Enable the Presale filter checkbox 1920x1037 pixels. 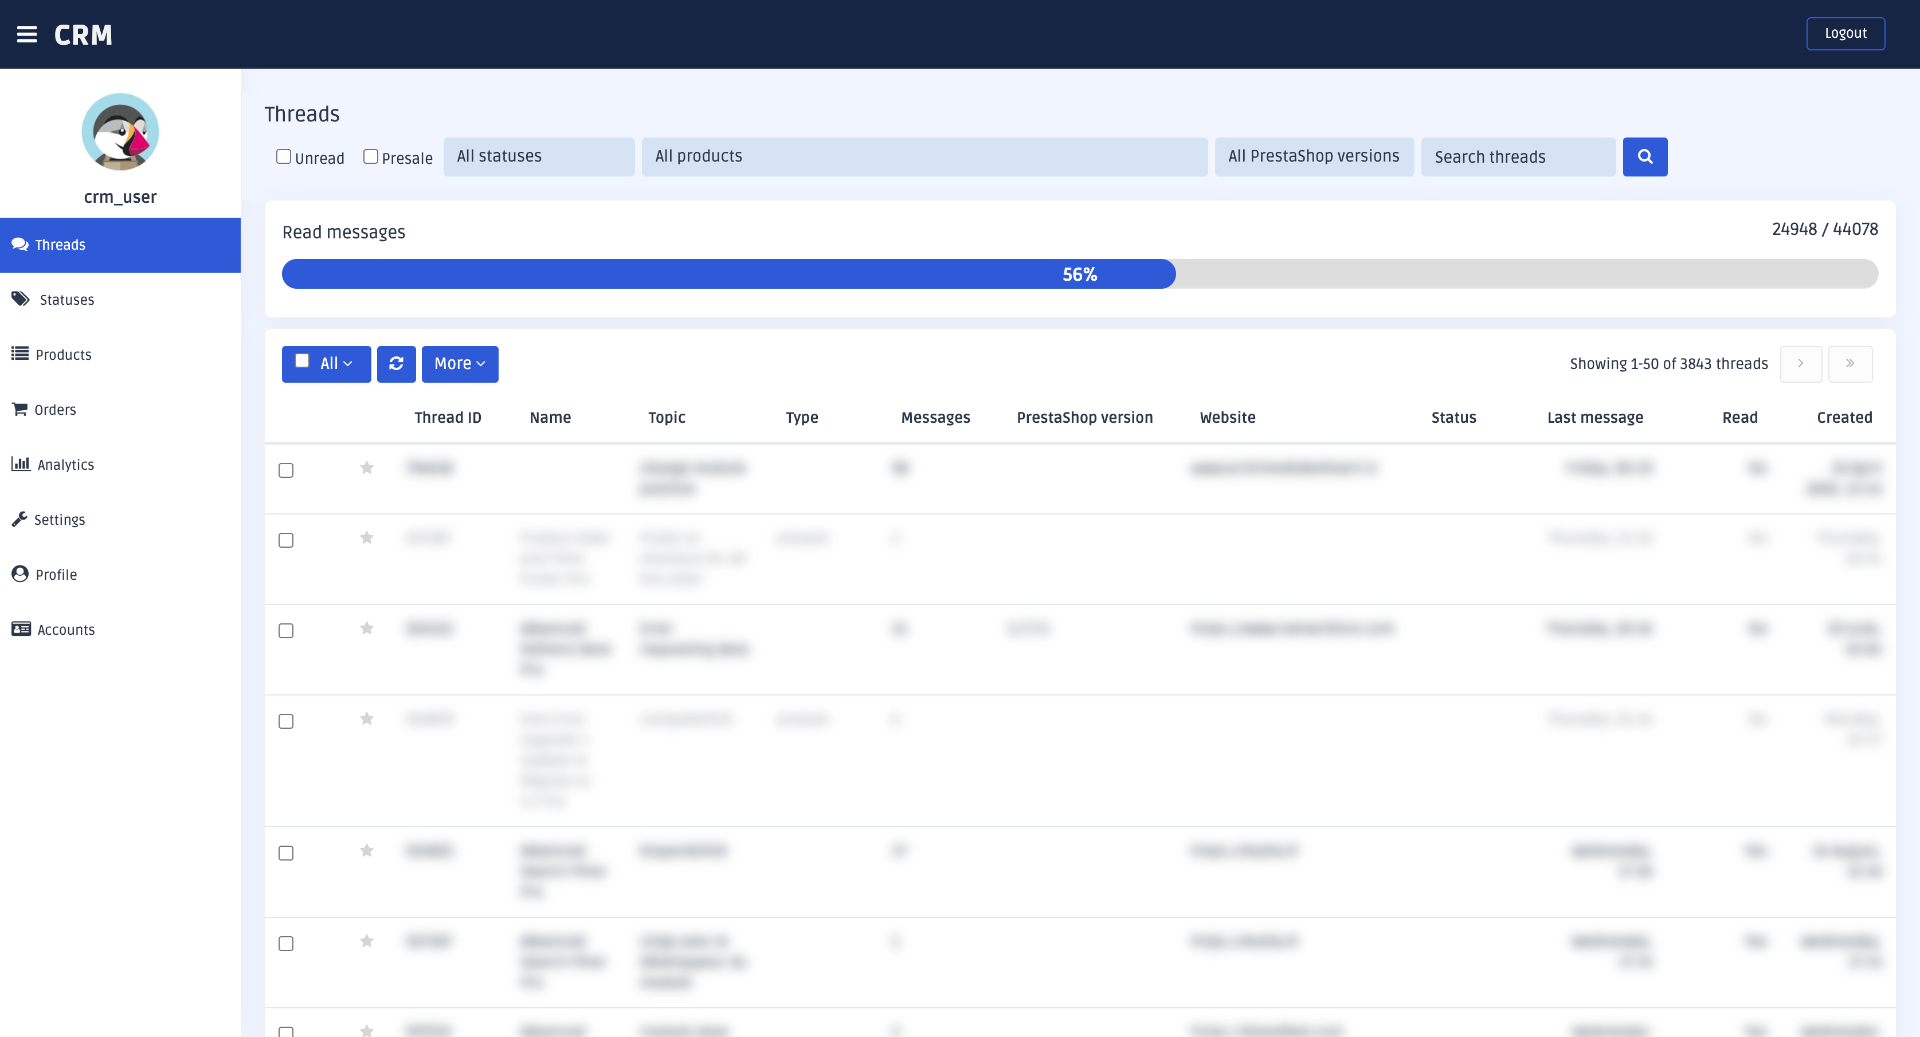tap(370, 157)
